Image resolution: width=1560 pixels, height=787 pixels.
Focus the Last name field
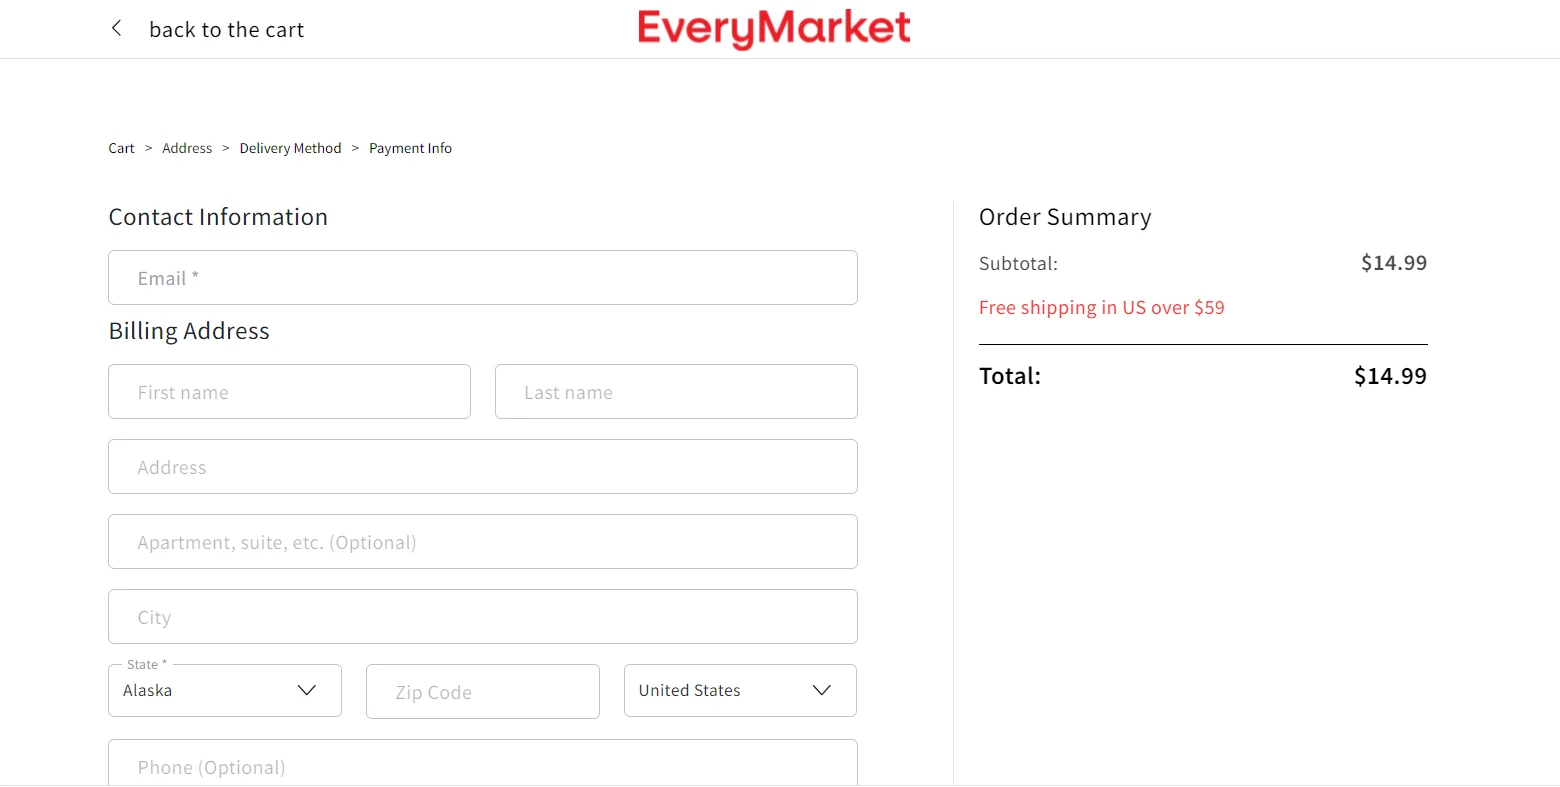[676, 392]
